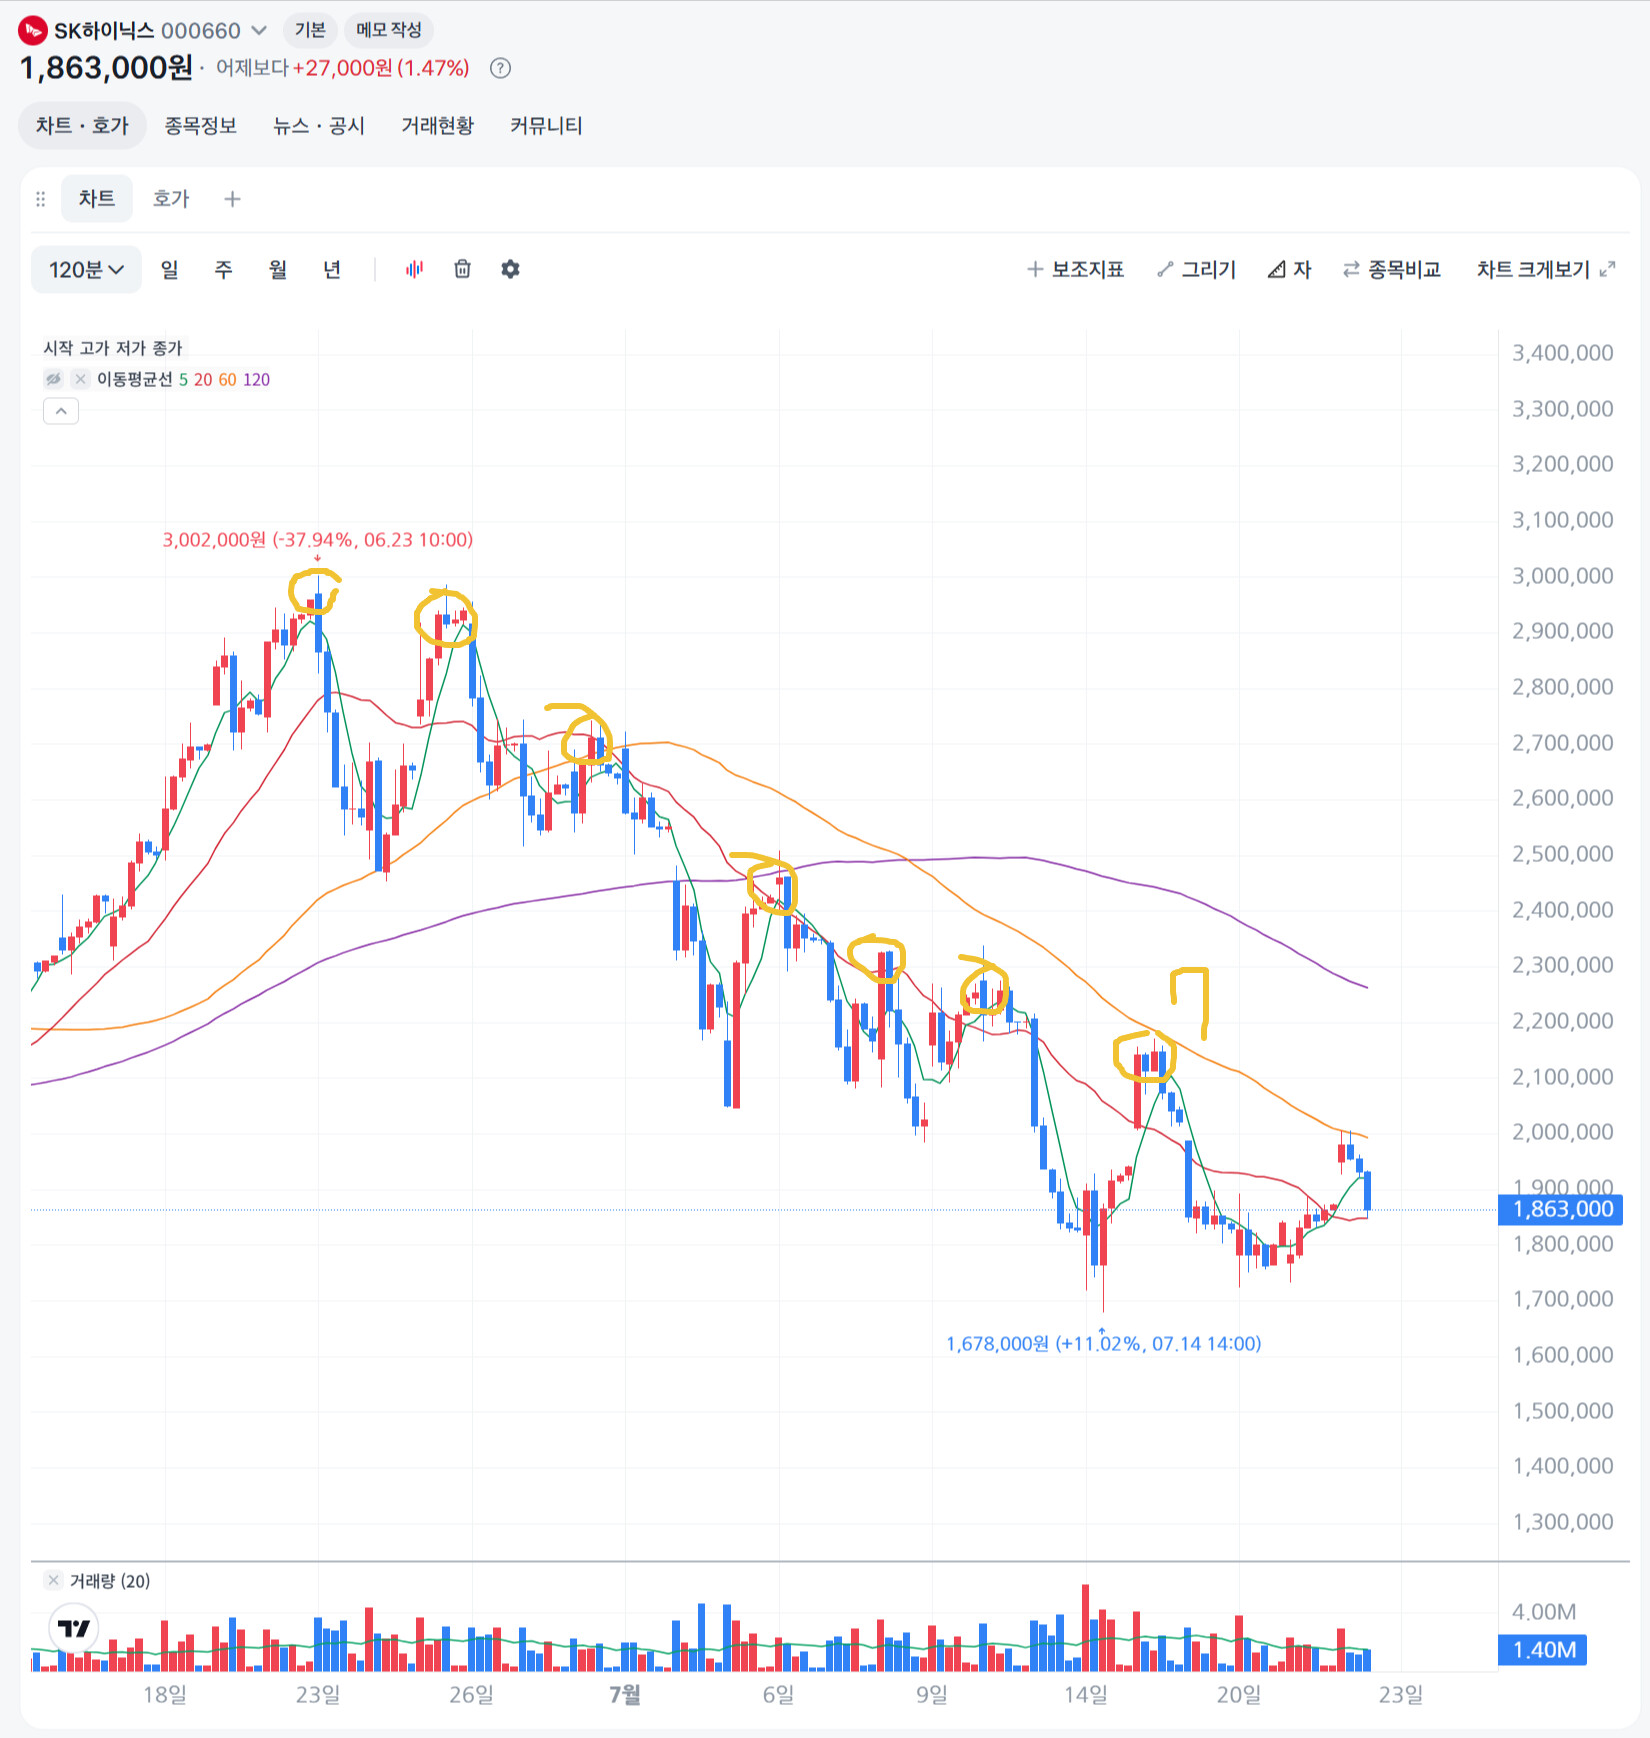The width and height of the screenshot is (1650, 1738).
Task: Click the 2,000,000 price axis label
Action: (1563, 1132)
